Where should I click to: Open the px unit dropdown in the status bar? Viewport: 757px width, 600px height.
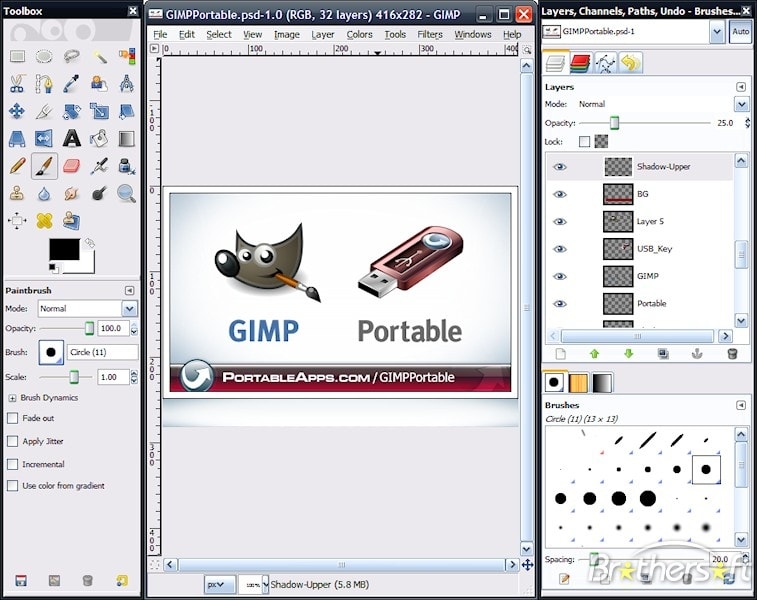click(220, 585)
